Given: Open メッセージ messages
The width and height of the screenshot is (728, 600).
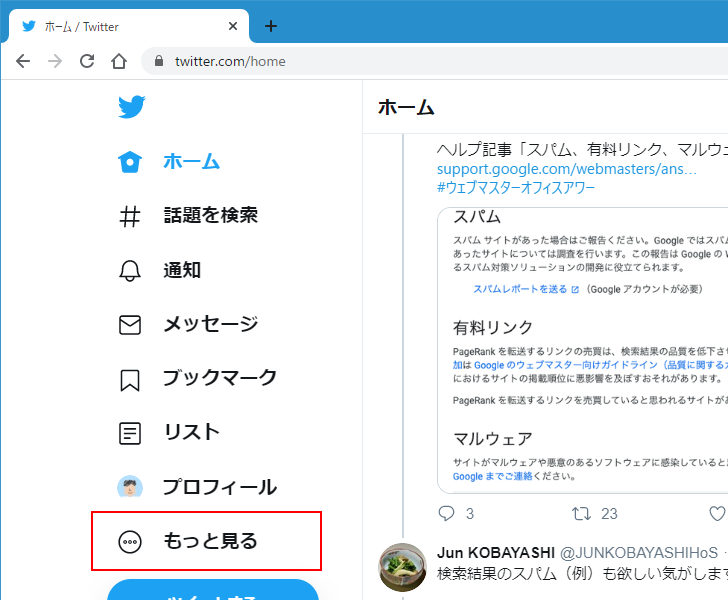Looking at the screenshot, I should point(188,324).
